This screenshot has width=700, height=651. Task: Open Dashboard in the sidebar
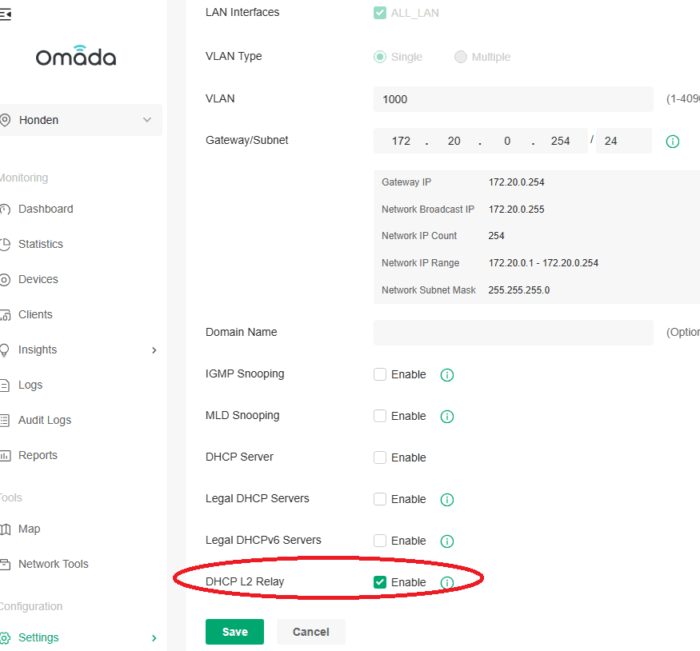(45, 209)
